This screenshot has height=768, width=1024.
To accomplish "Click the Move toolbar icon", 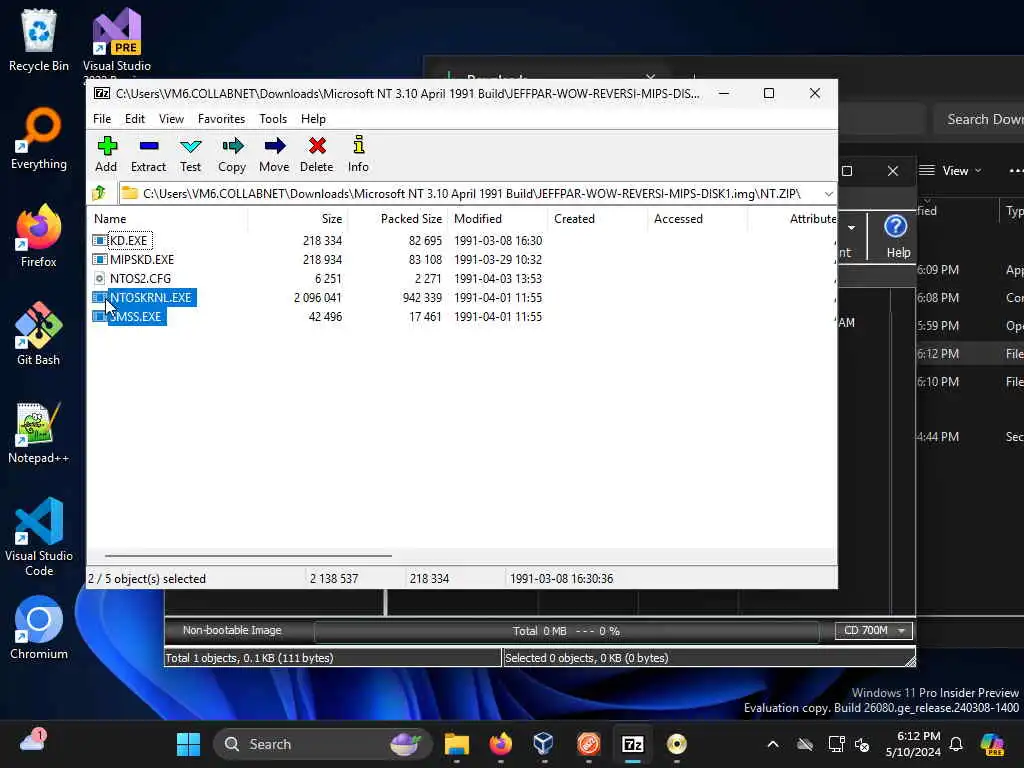I will pos(274,154).
